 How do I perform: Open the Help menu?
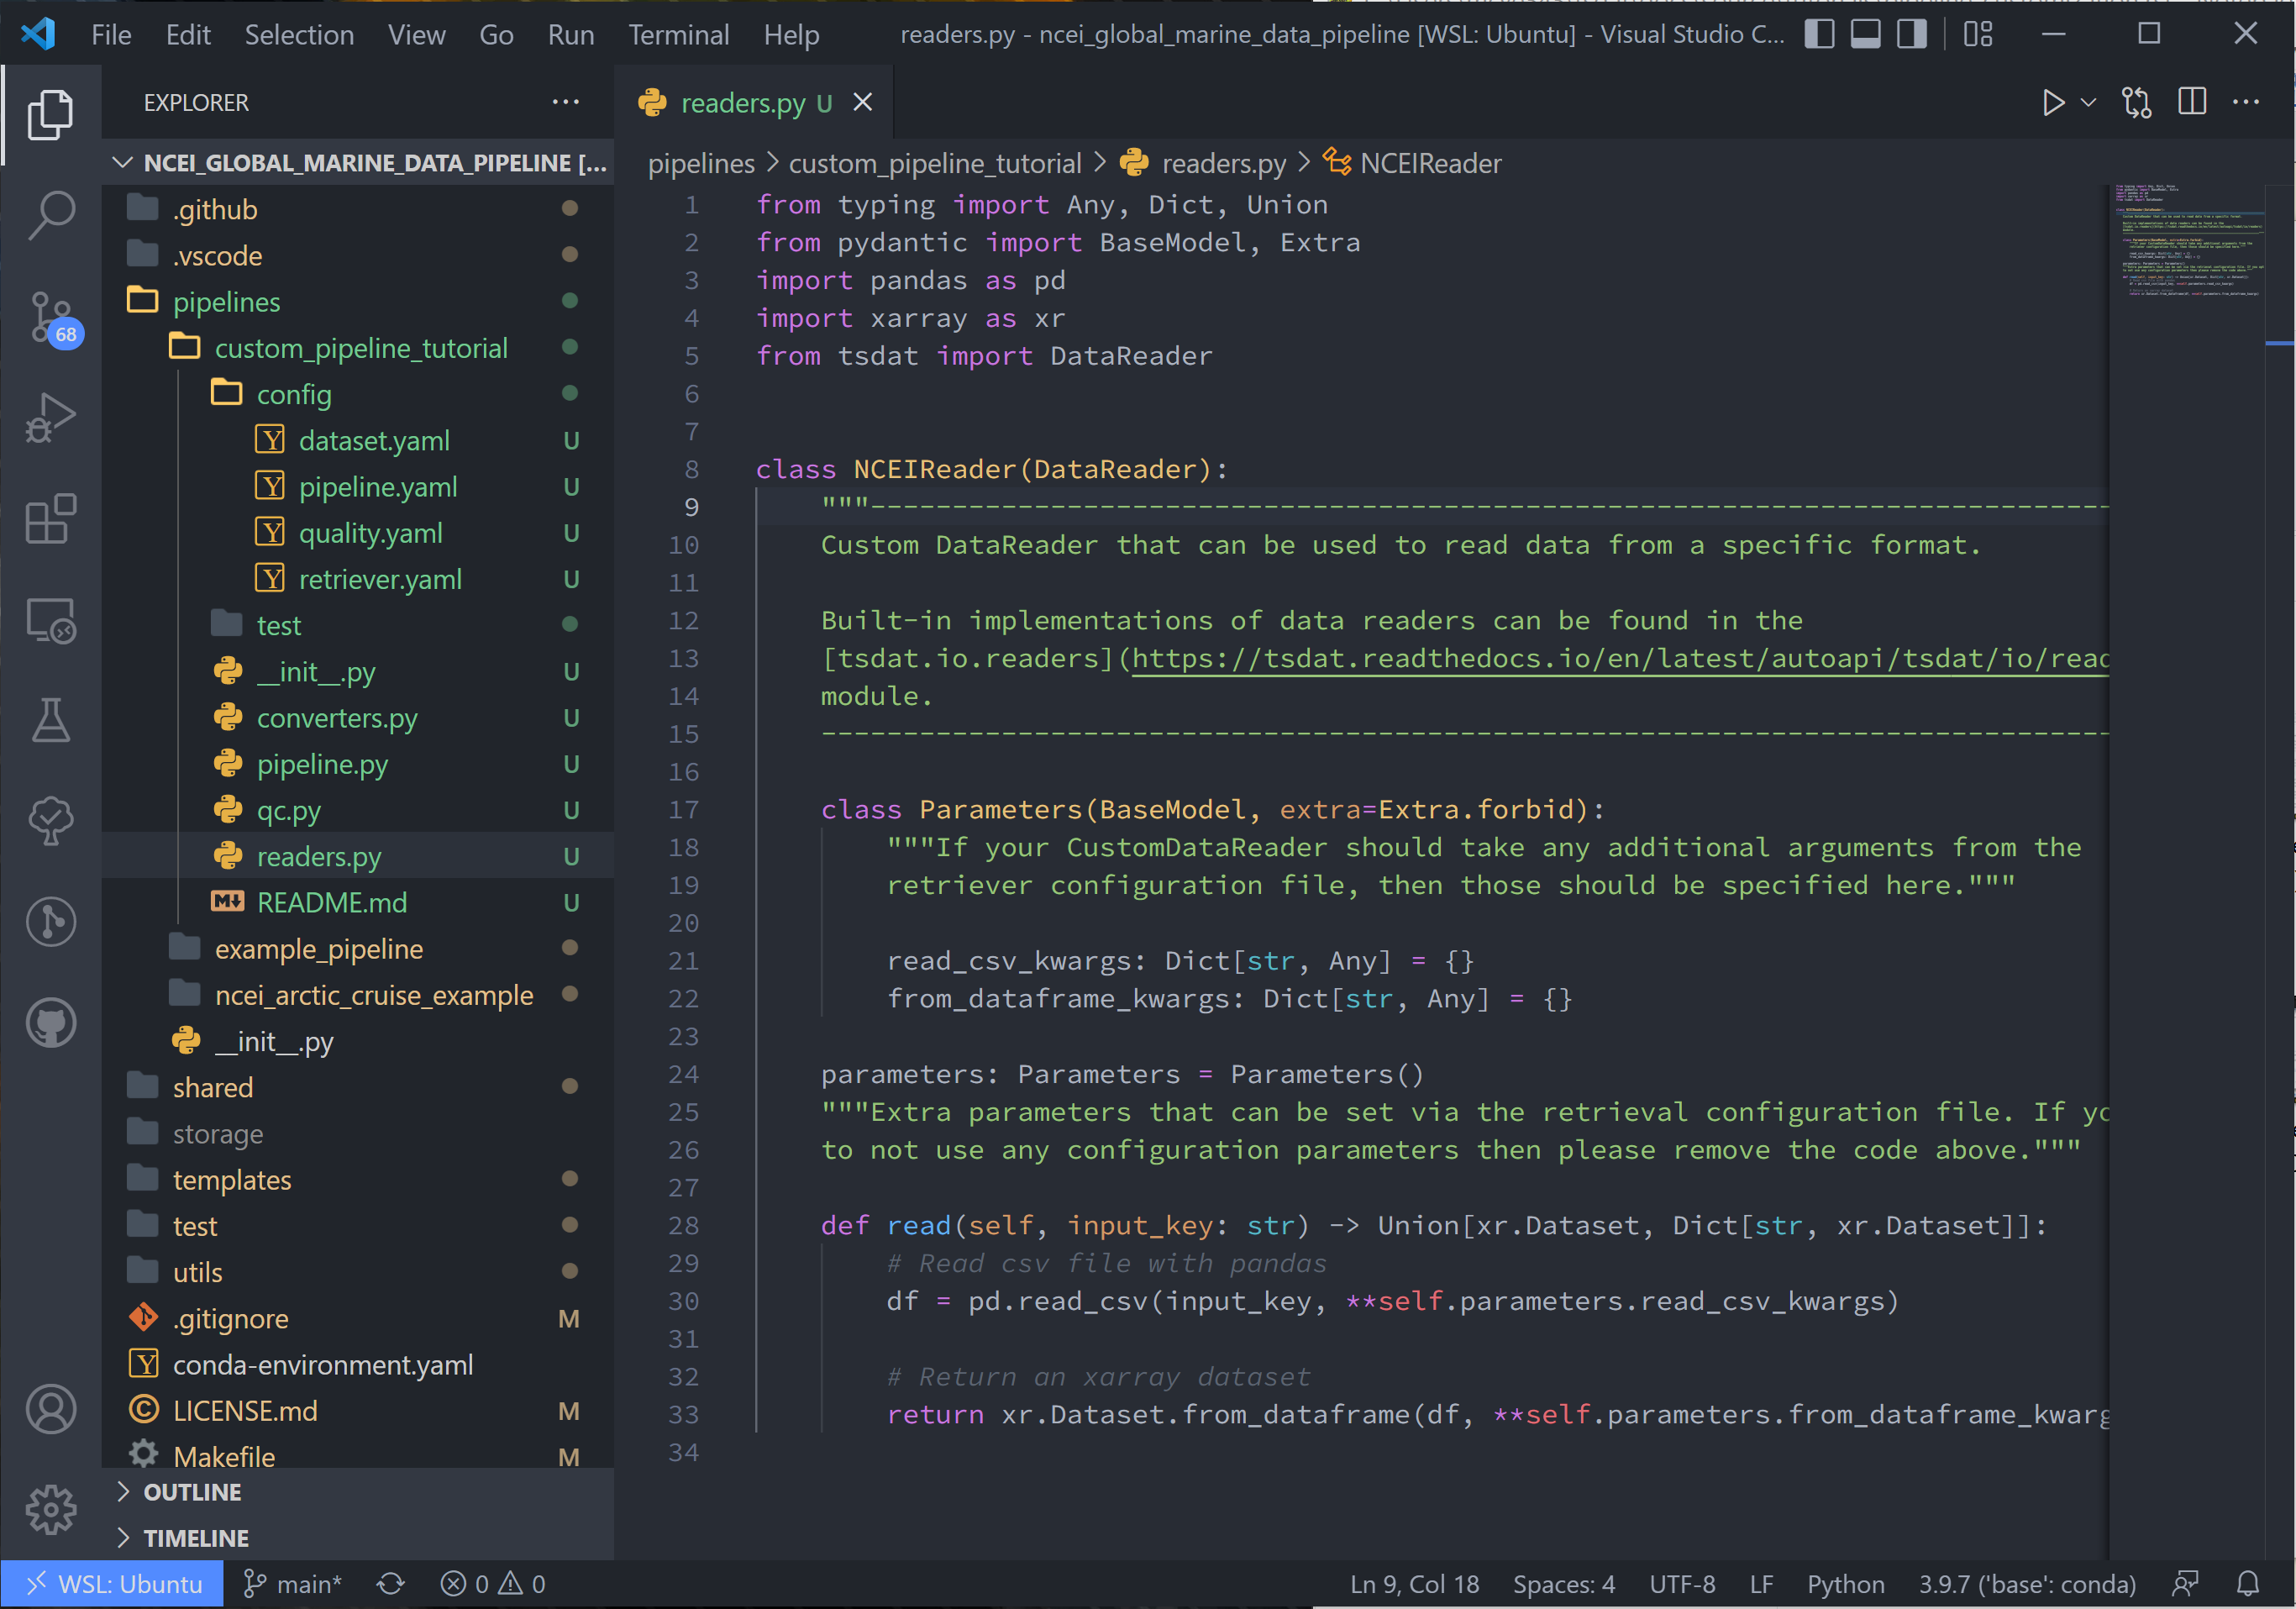pyautogui.click(x=791, y=35)
